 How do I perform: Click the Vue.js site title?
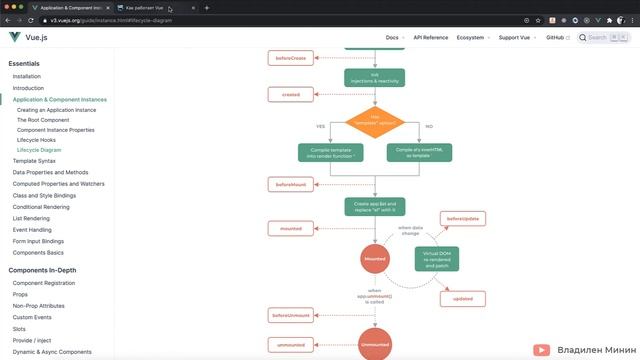pyautogui.click(x=36, y=37)
